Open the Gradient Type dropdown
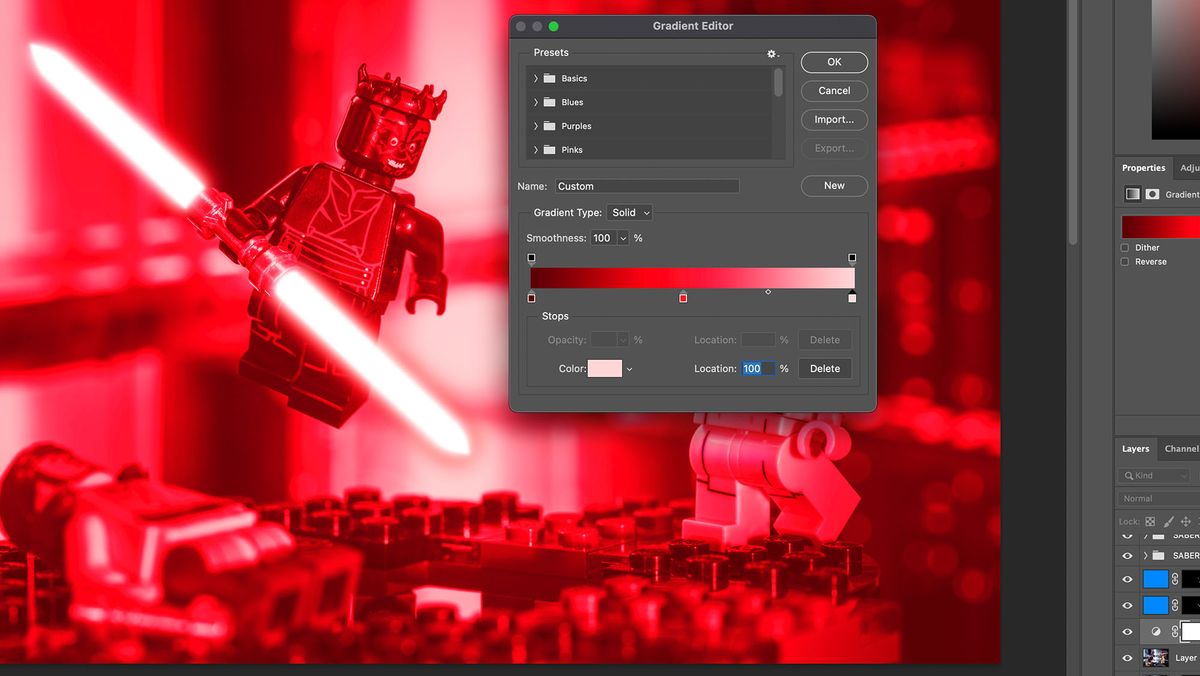Viewport: 1200px width, 676px height. [x=629, y=212]
